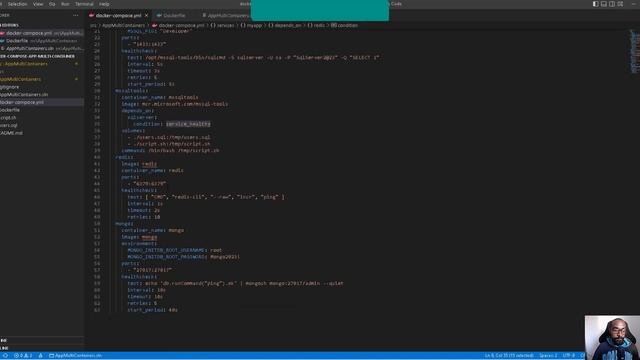
Task: Click the status bar icon after the warnings count
Action: 40,356
